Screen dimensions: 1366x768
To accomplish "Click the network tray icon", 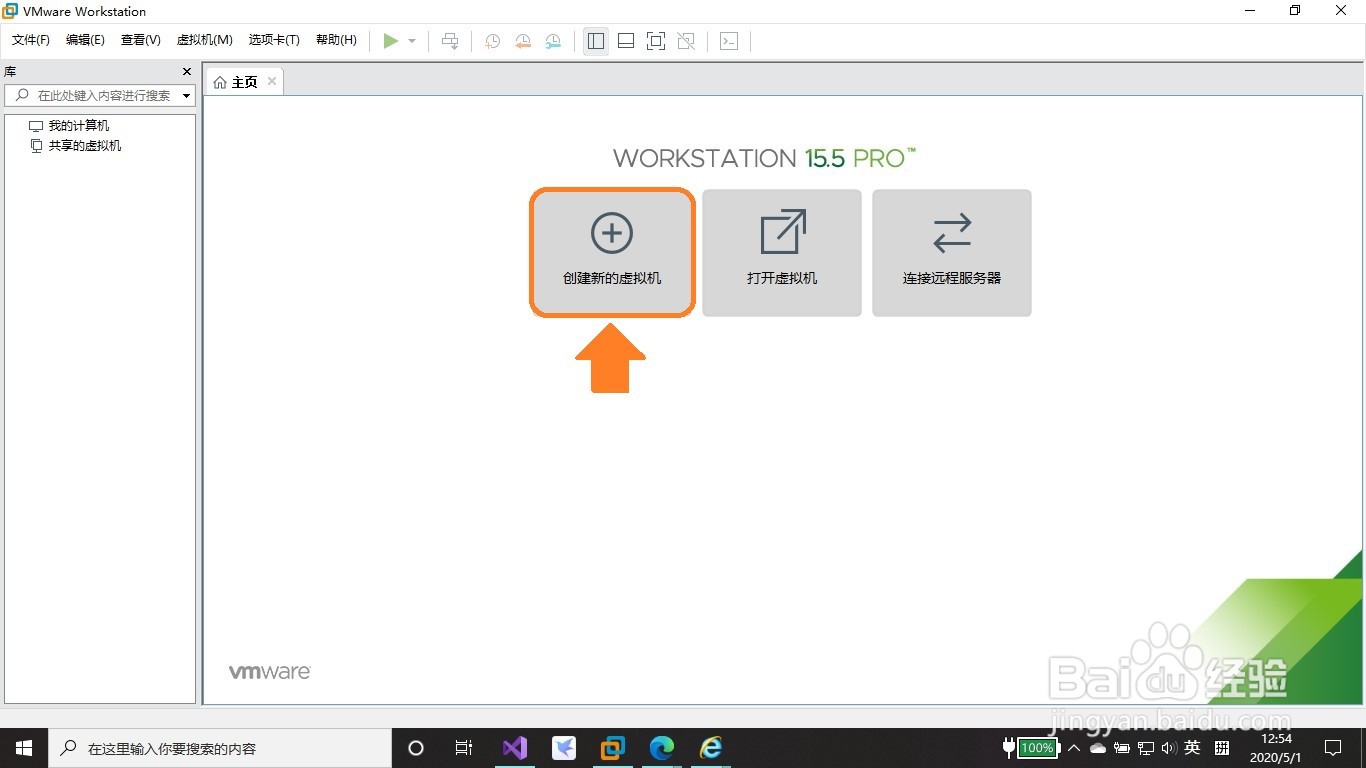I will 1146,748.
